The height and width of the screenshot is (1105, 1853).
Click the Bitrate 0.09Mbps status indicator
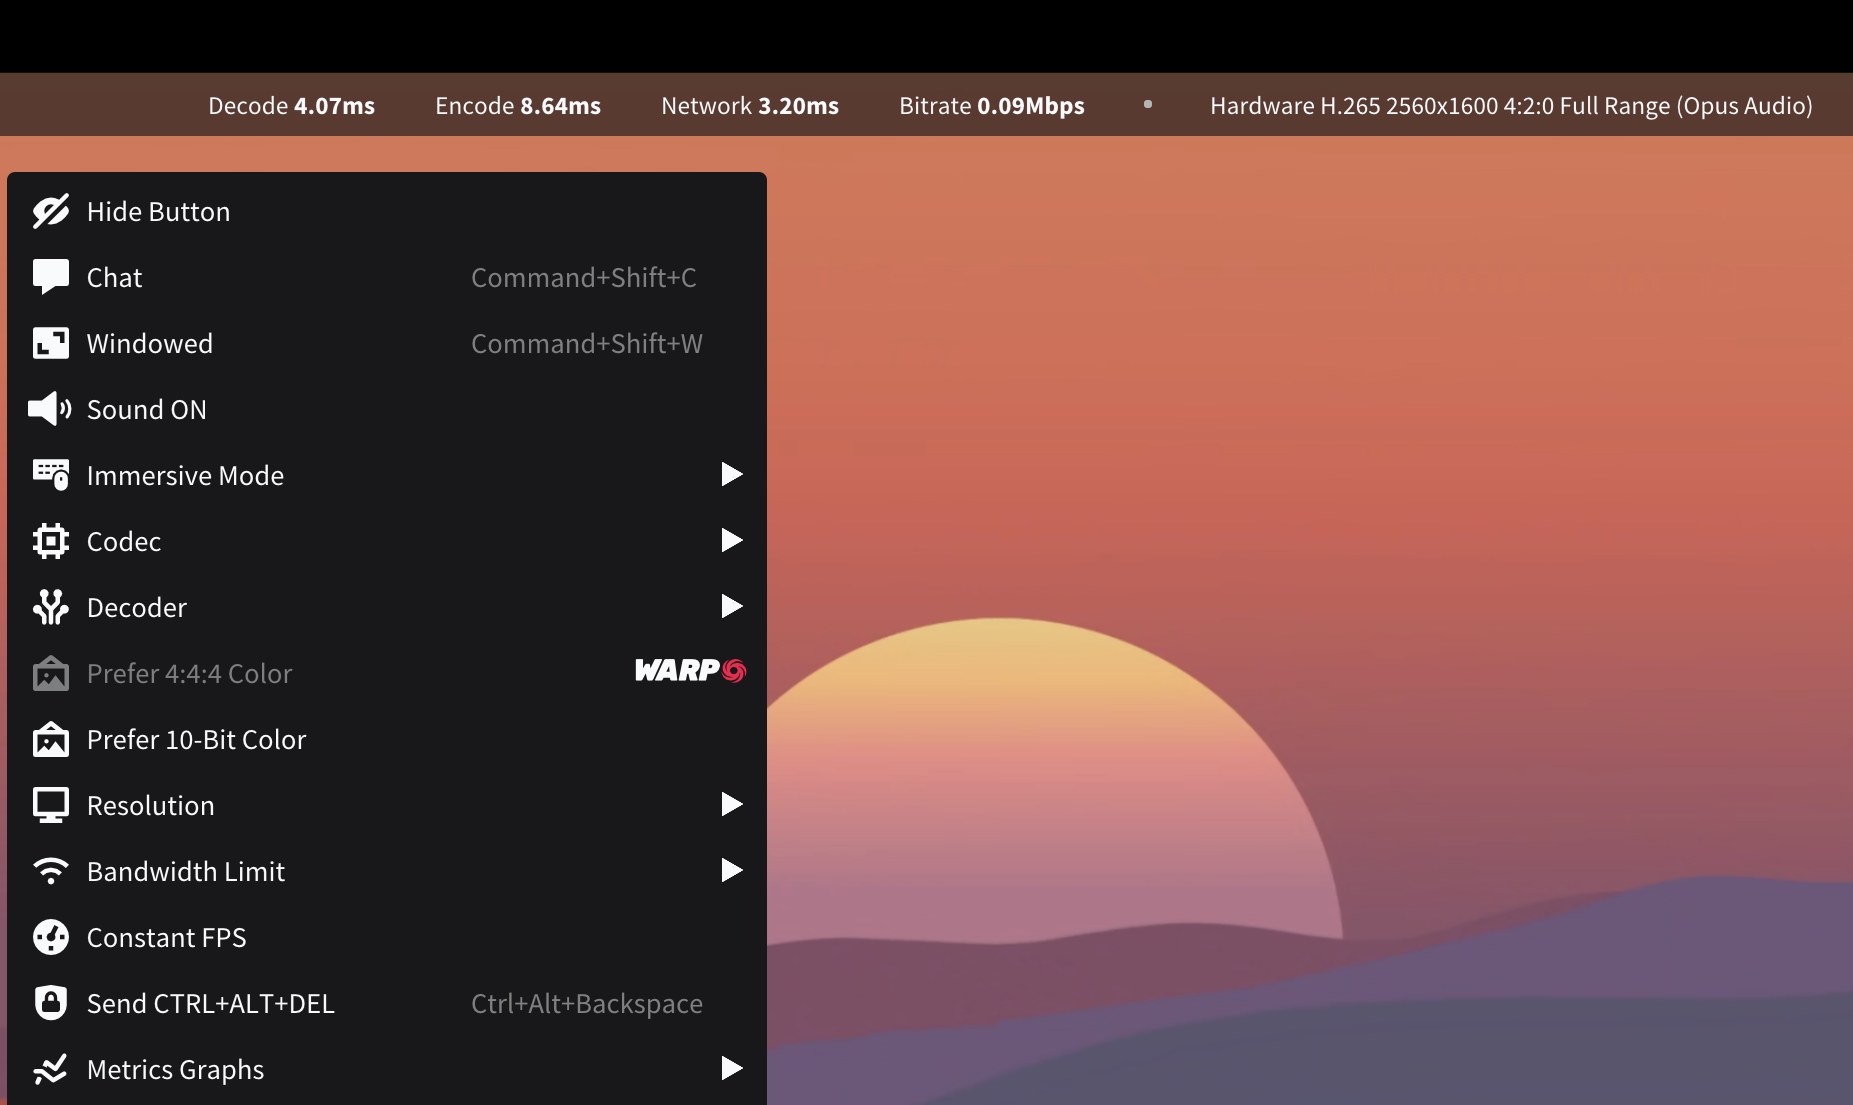coord(991,105)
